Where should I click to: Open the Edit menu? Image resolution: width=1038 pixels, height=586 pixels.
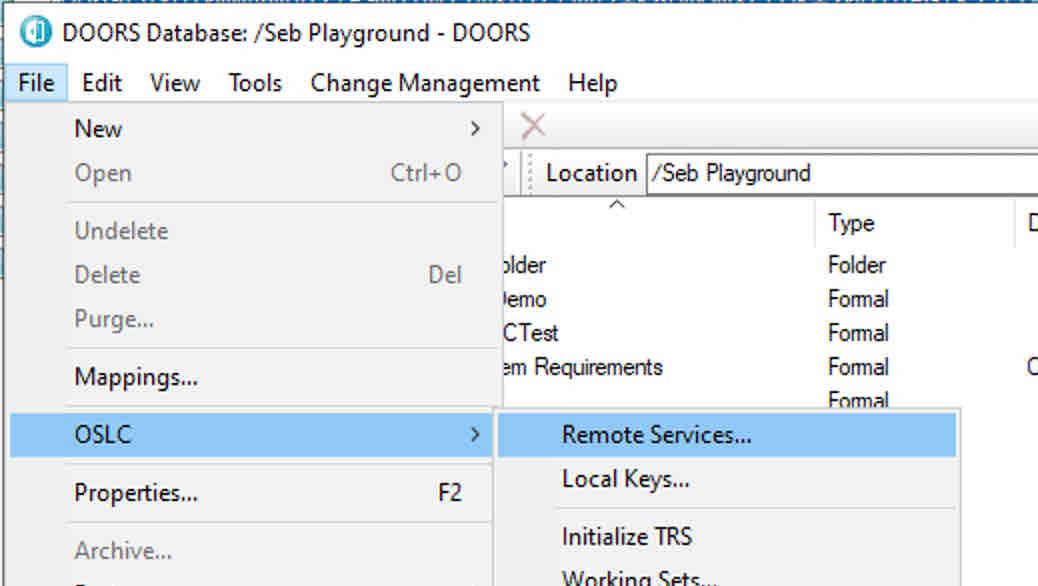pyautogui.click(x=101, y=83)
